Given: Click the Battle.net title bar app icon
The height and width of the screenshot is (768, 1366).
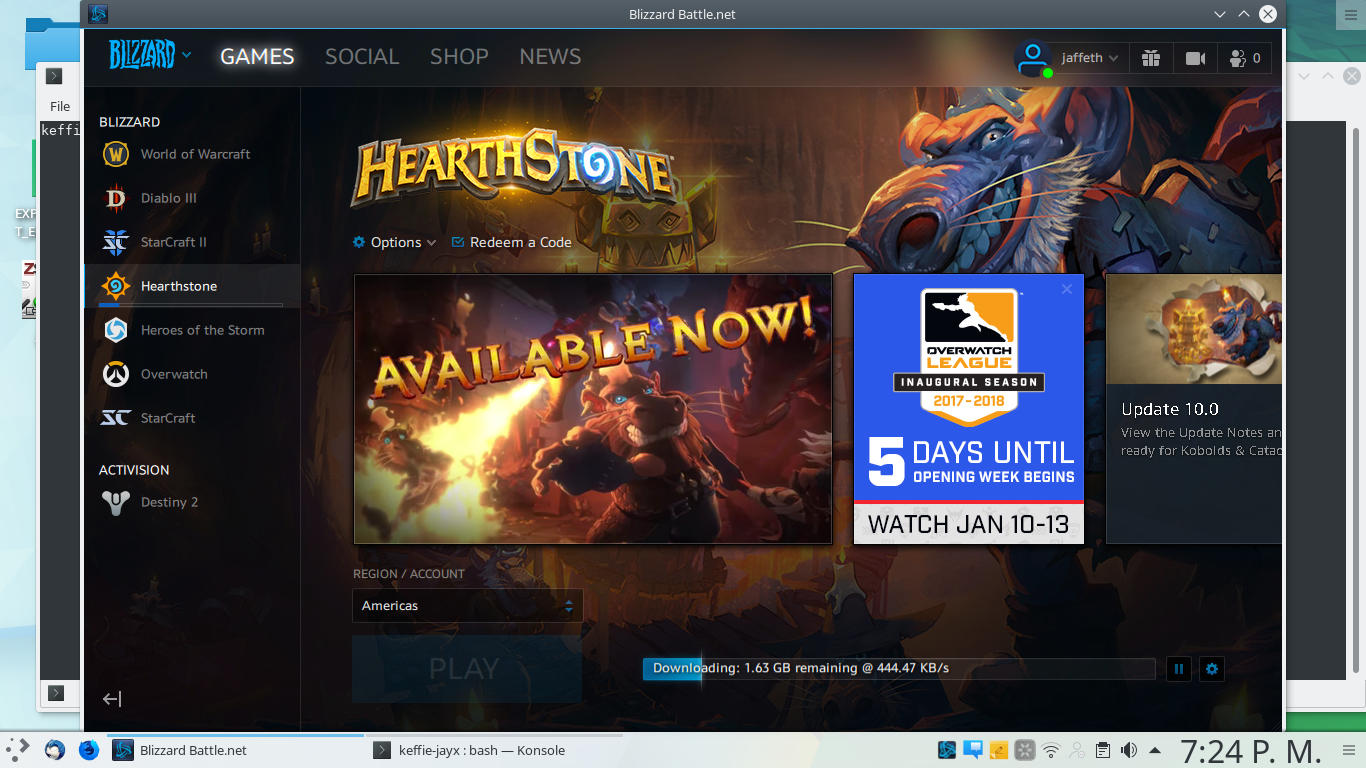Looking at the screenshot, I should [x=98, y=14].
